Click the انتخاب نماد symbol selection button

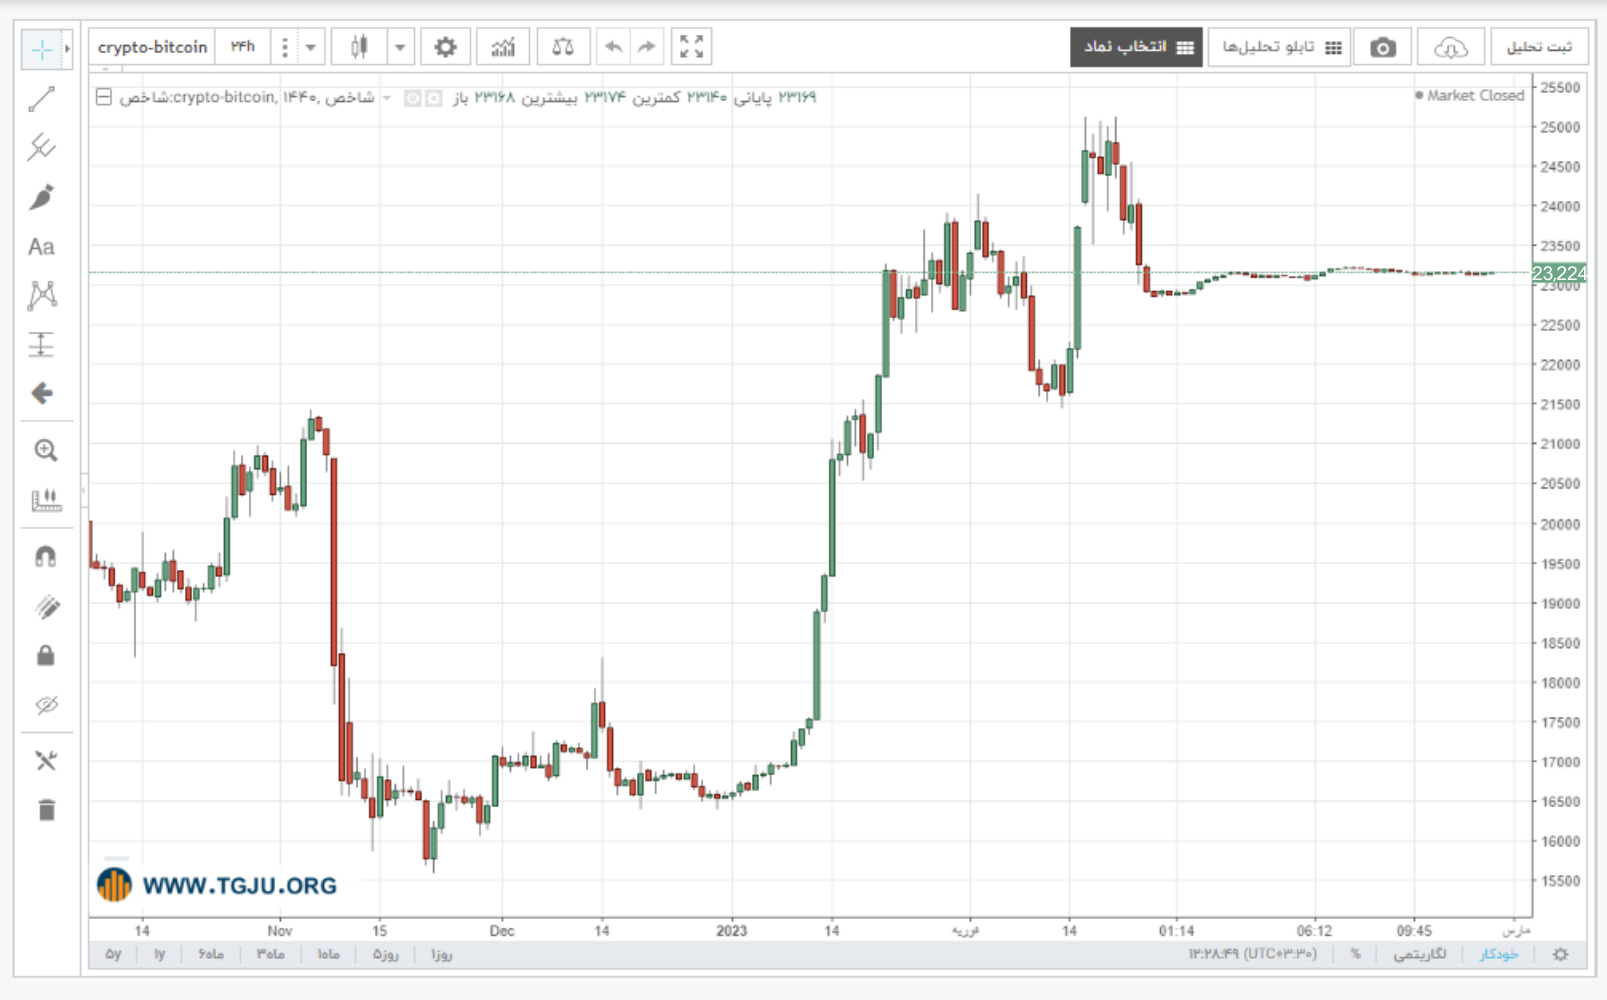[1136, 47]
